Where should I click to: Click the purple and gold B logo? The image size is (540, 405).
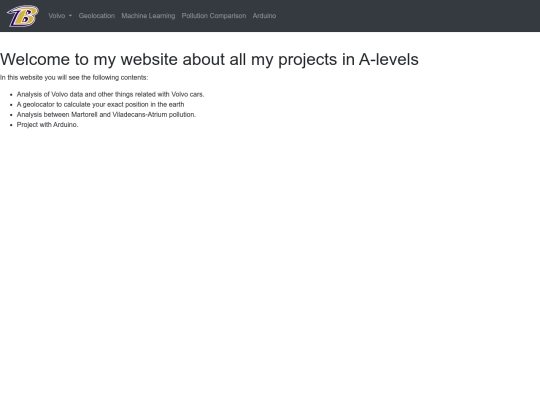tap(23, 16)
